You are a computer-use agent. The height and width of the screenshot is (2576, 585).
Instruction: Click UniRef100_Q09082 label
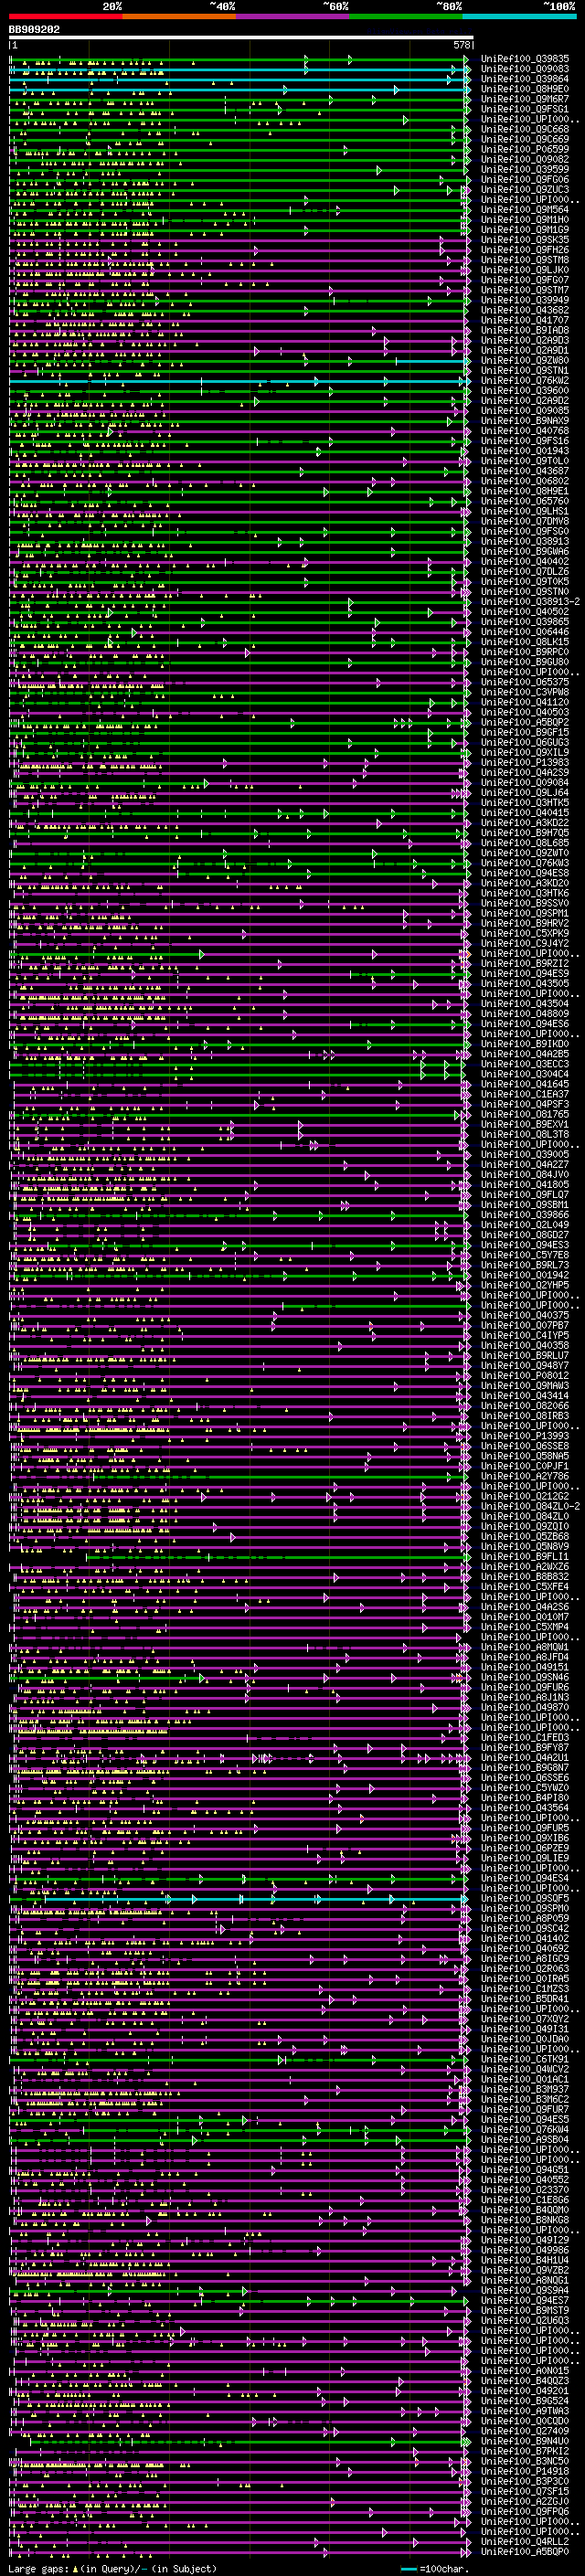[x=525, y=159]
